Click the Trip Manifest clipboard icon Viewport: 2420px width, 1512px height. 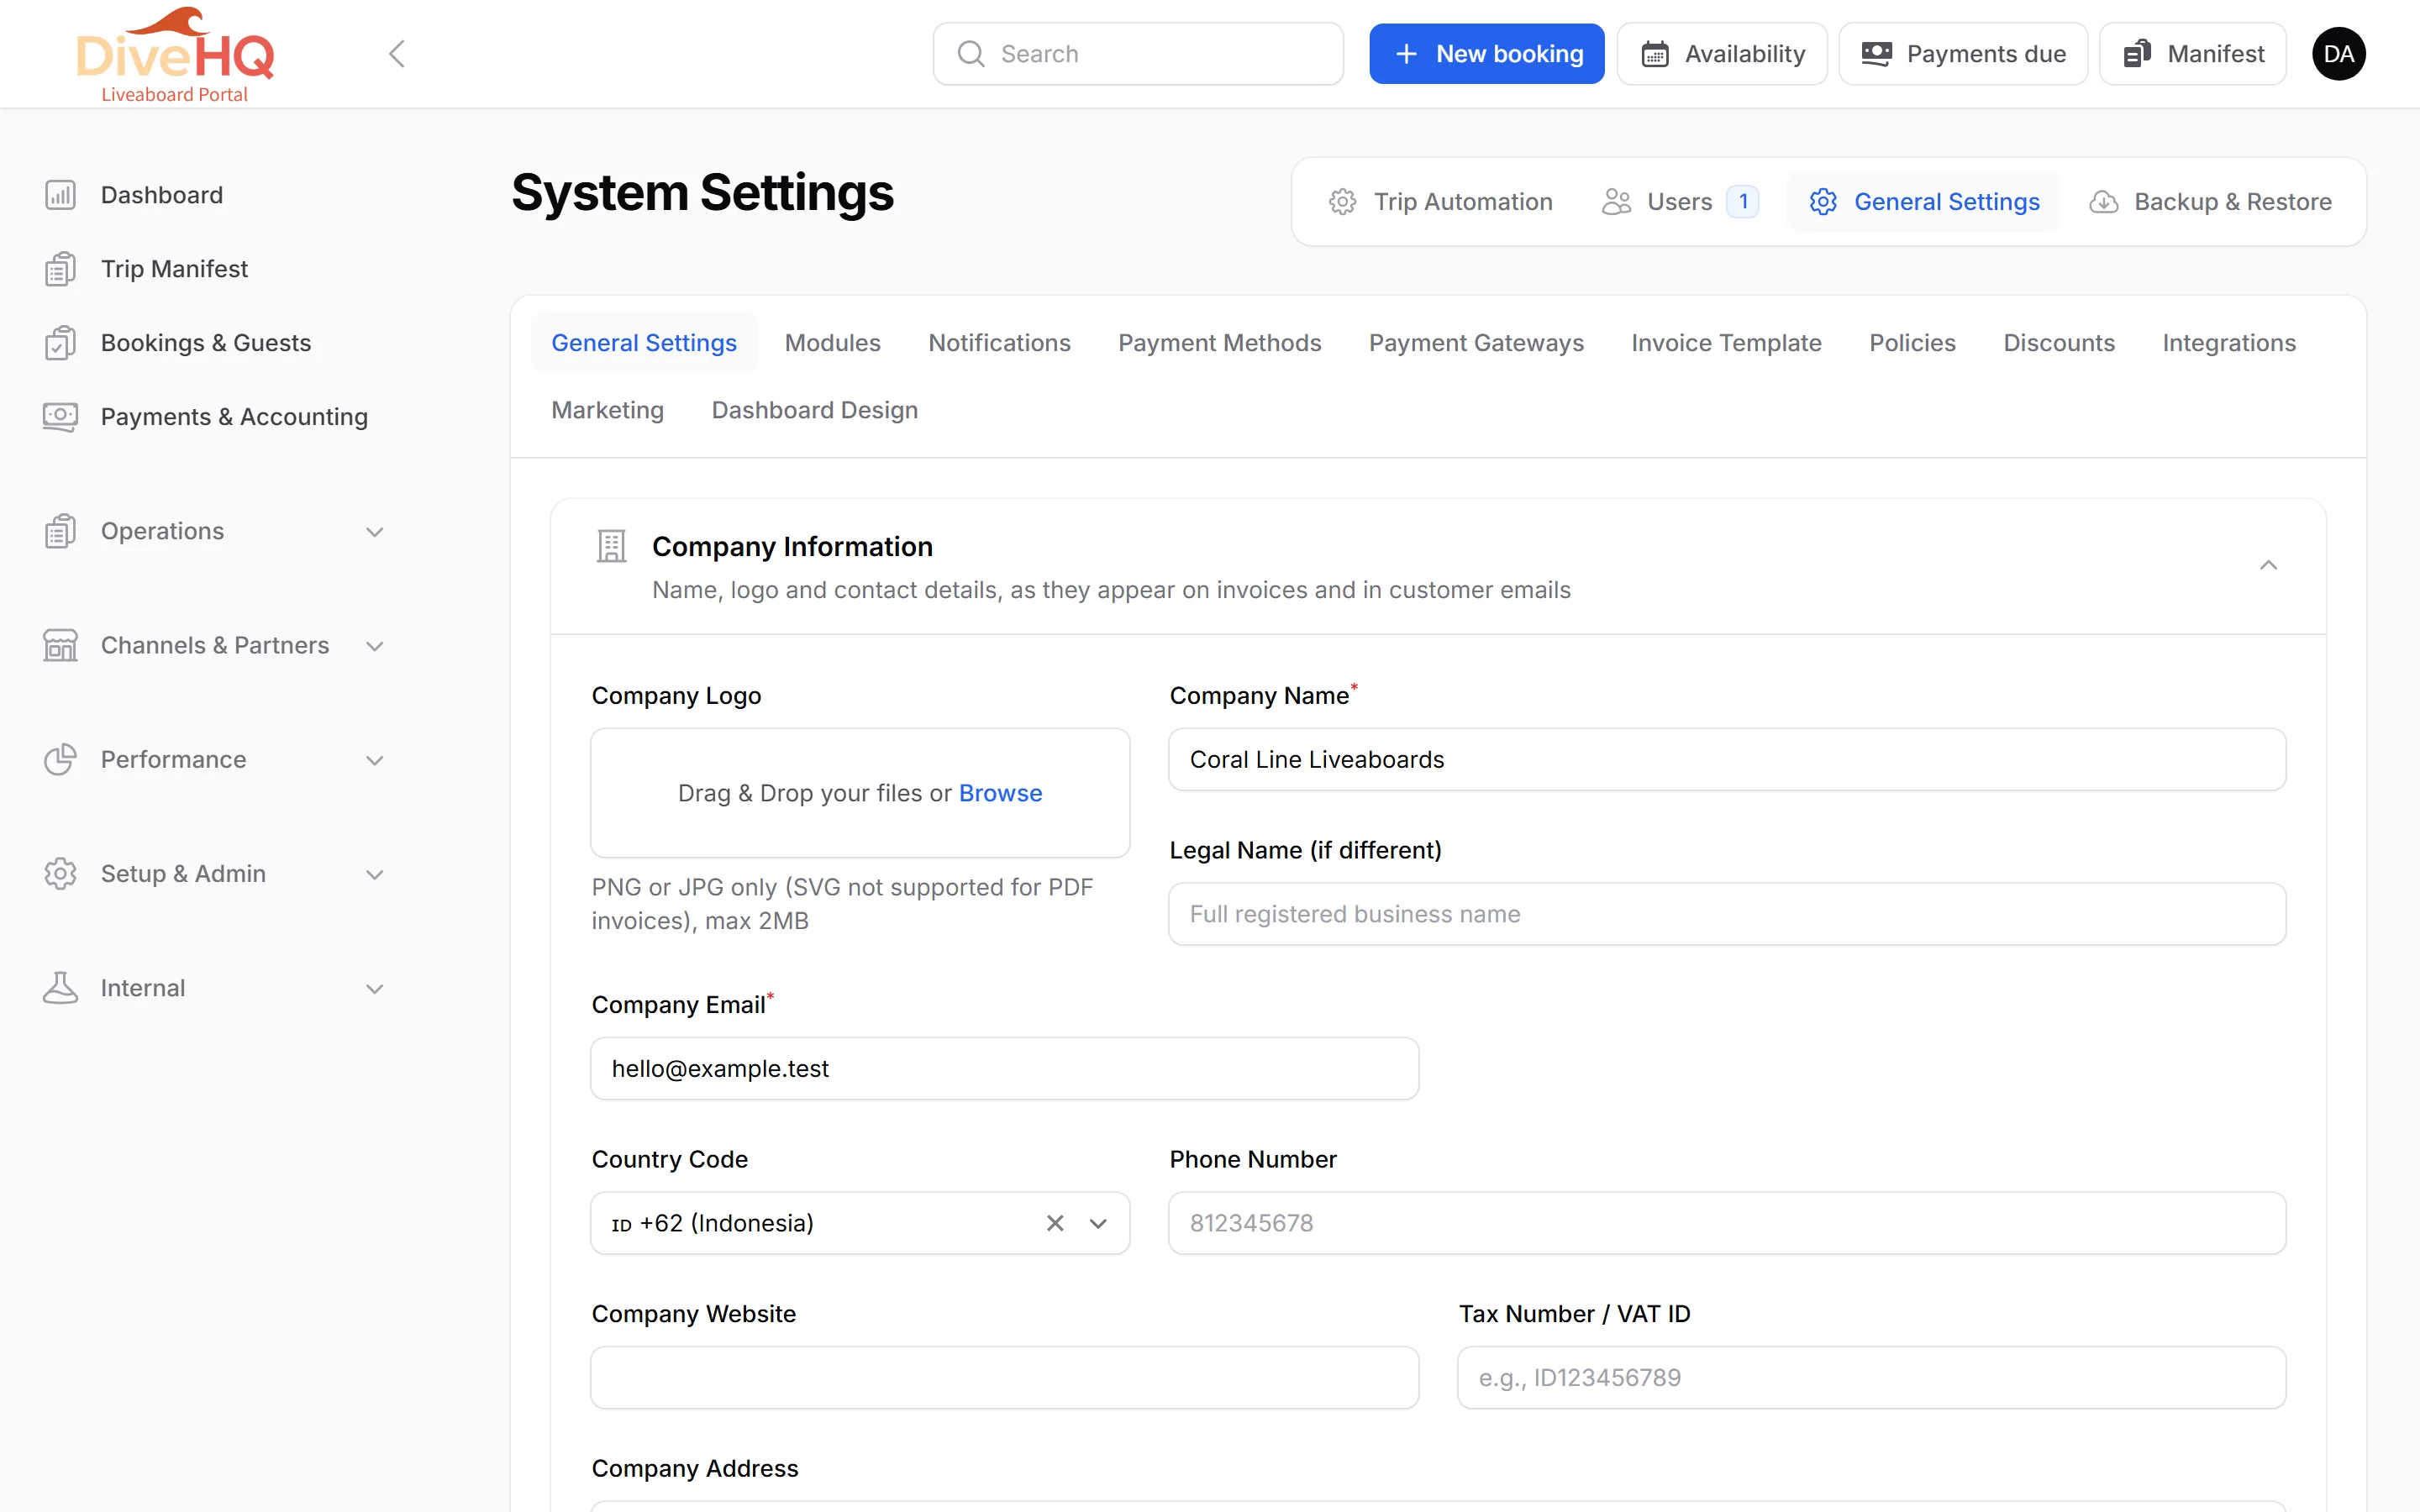(x=60, y=269)
